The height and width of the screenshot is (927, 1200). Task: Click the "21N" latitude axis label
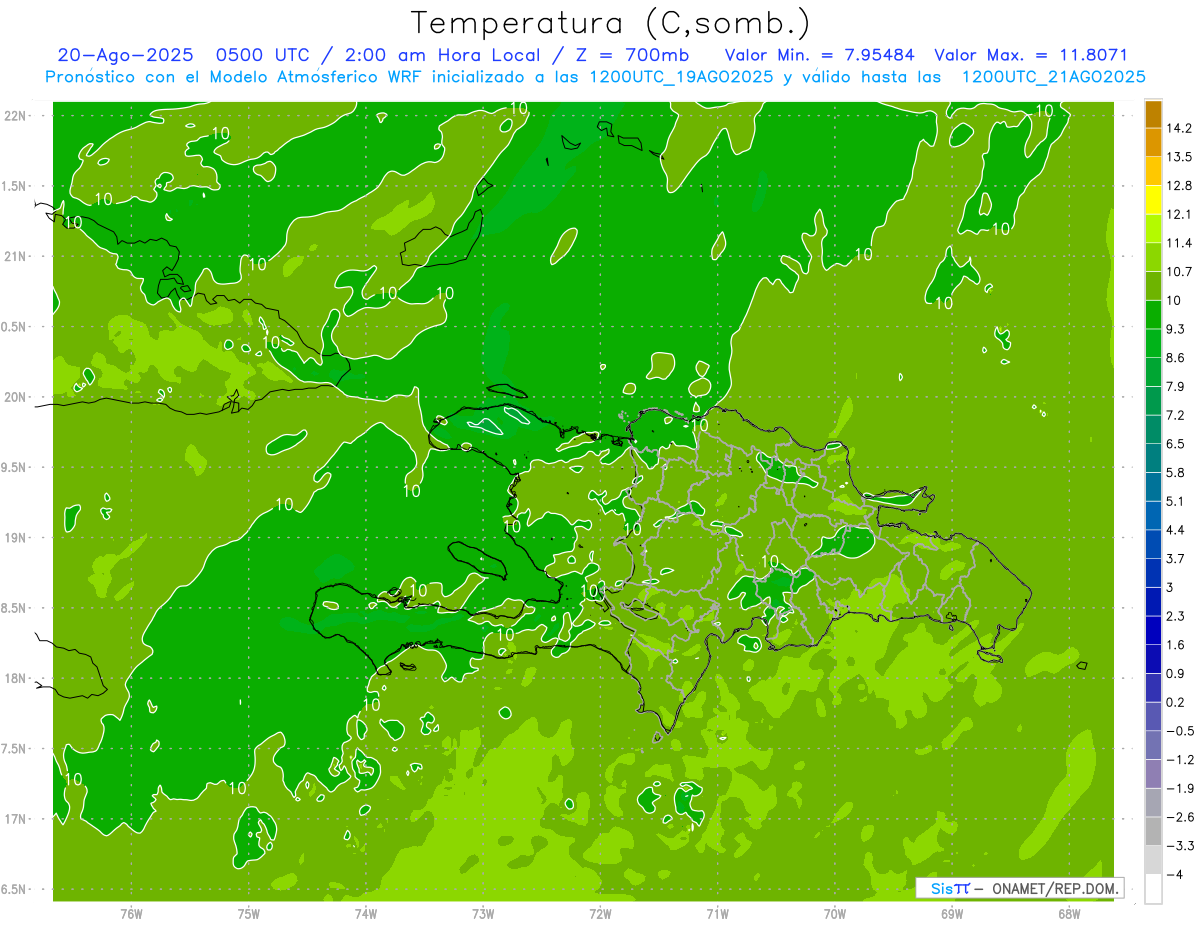pos(16,257)
